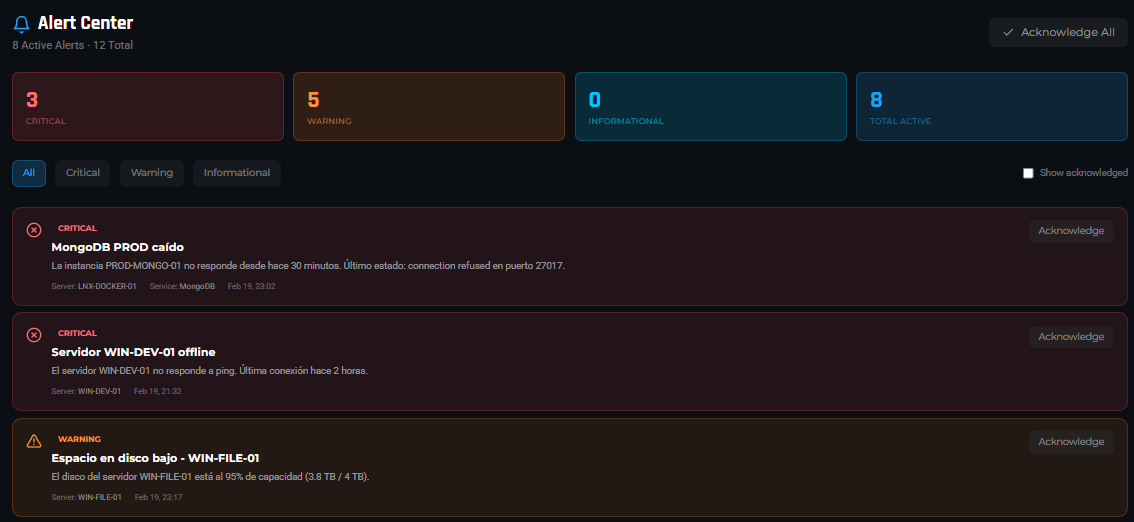Open the Espacio en disco bajo alert title
The height and width of the screenshot is (522, 1134).
coord(155,458)
